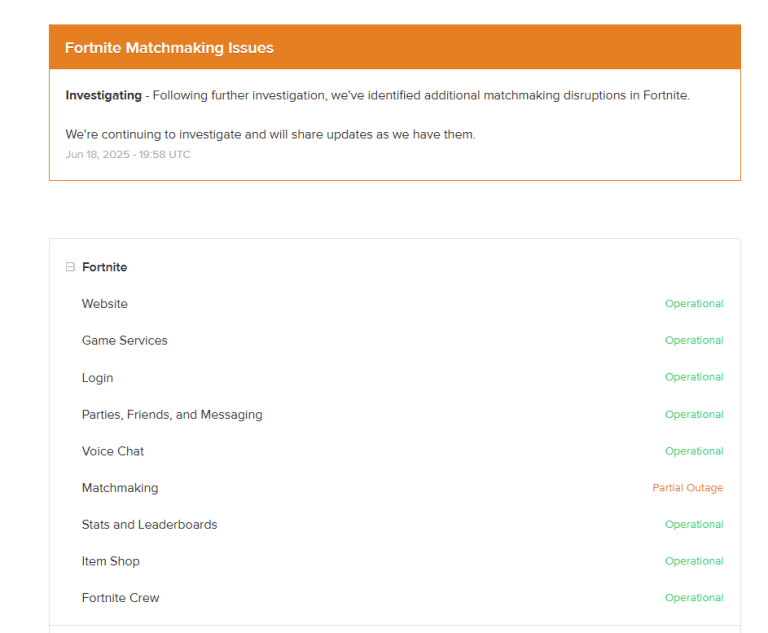Select the Matchmaking component name
Viewport: 768px width, 633px height.
[x=120, y=488]
